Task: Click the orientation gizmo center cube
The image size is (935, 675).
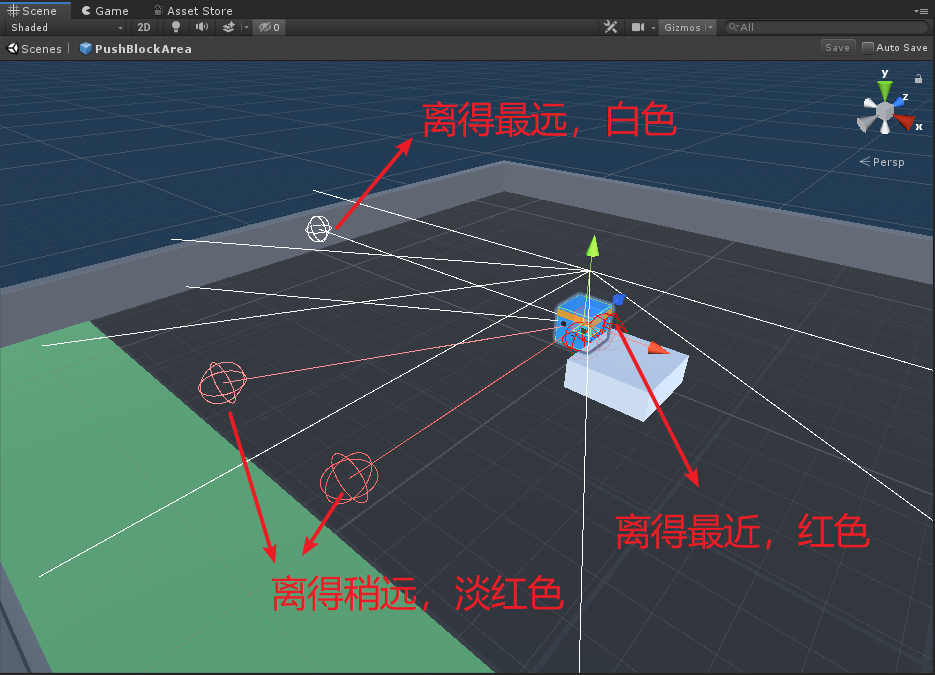Action: point(885,112)
